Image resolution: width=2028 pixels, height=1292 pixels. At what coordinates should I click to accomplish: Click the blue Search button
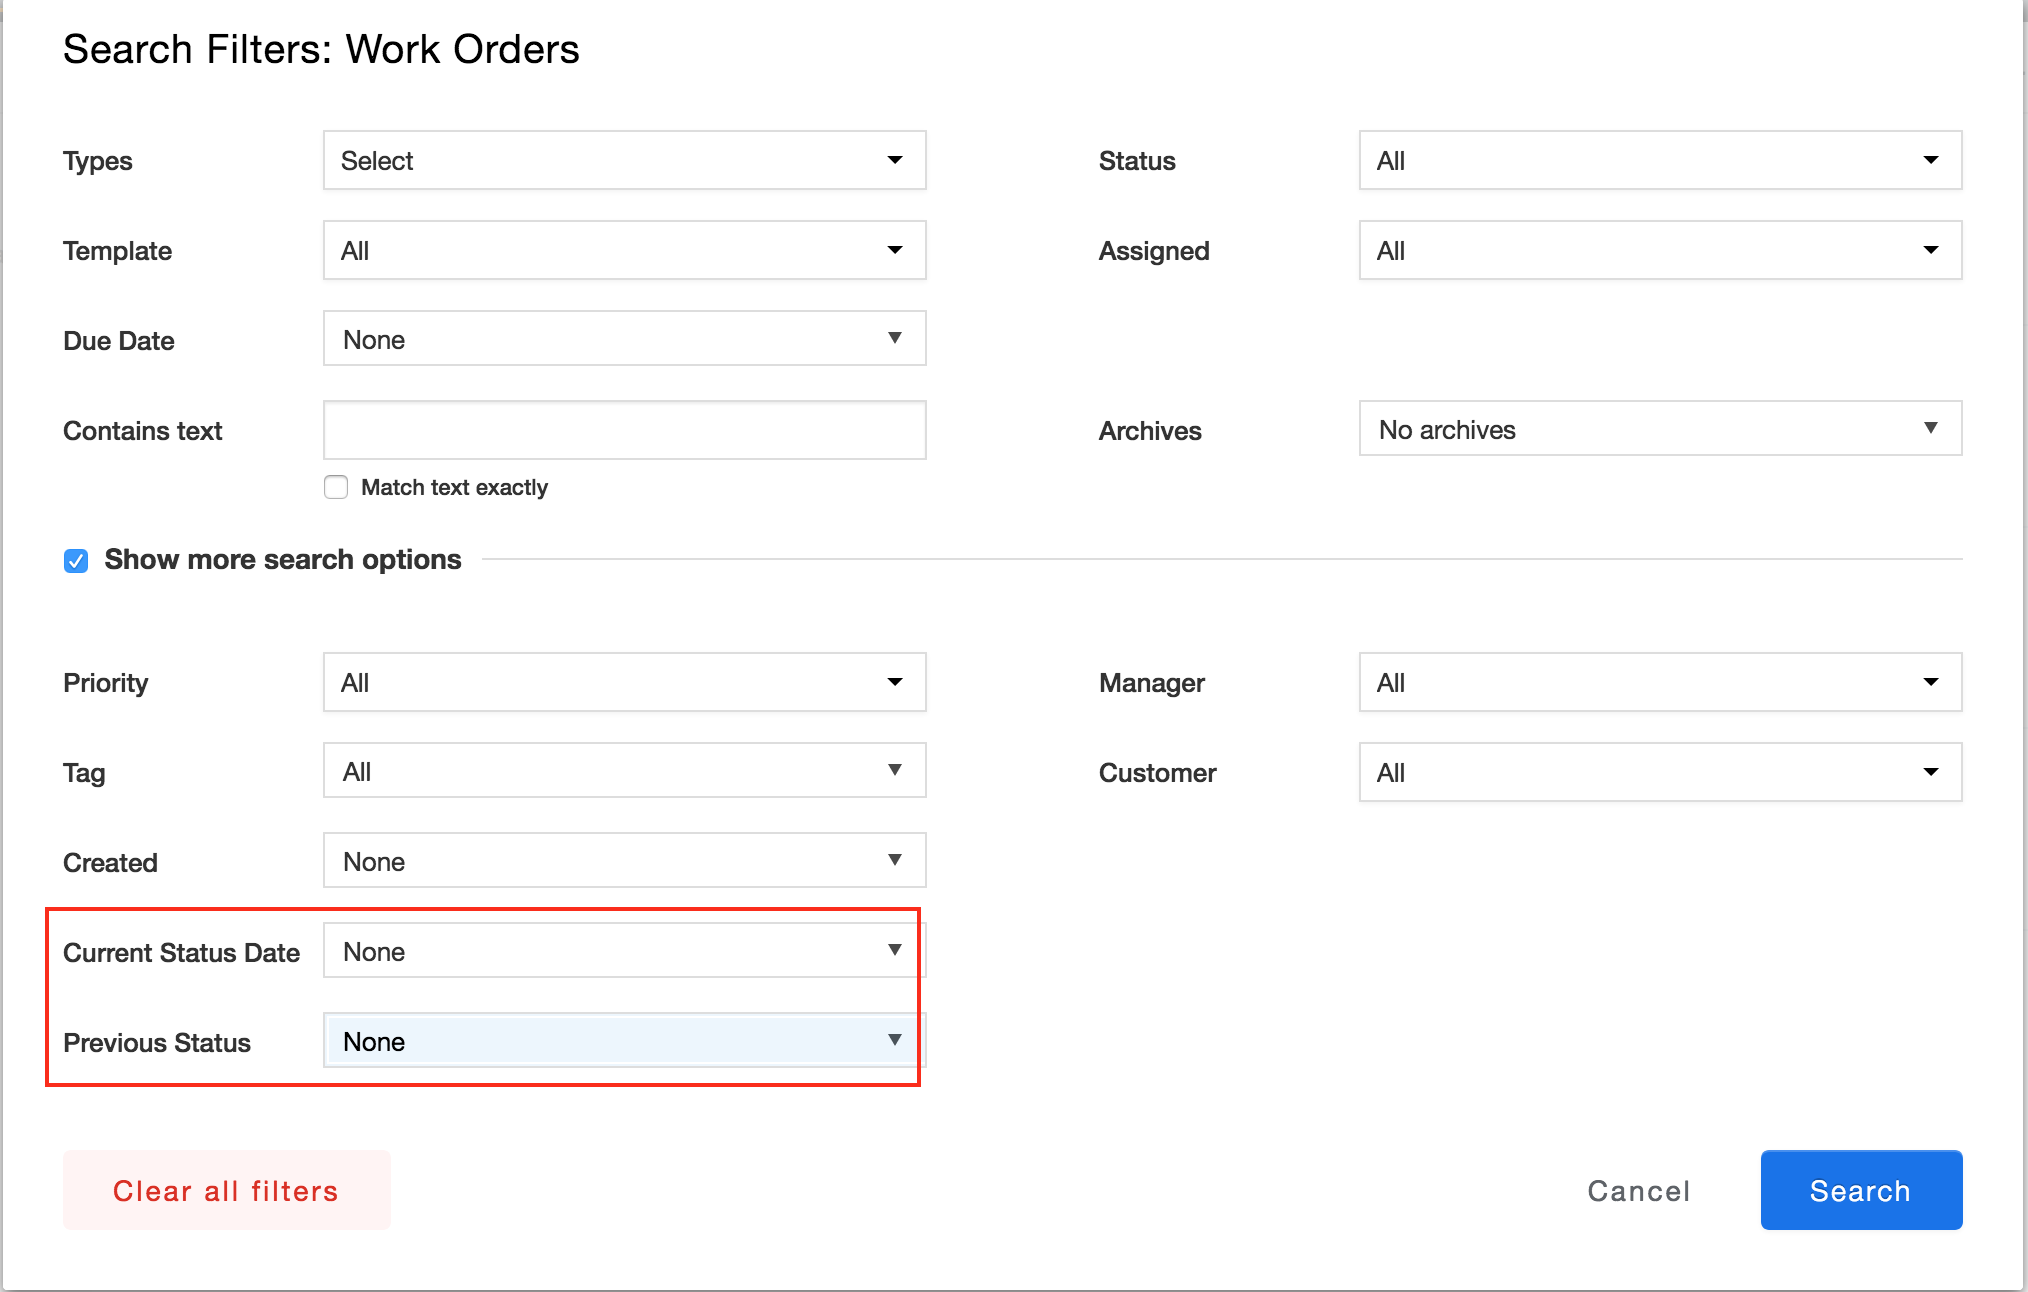1860,1190
